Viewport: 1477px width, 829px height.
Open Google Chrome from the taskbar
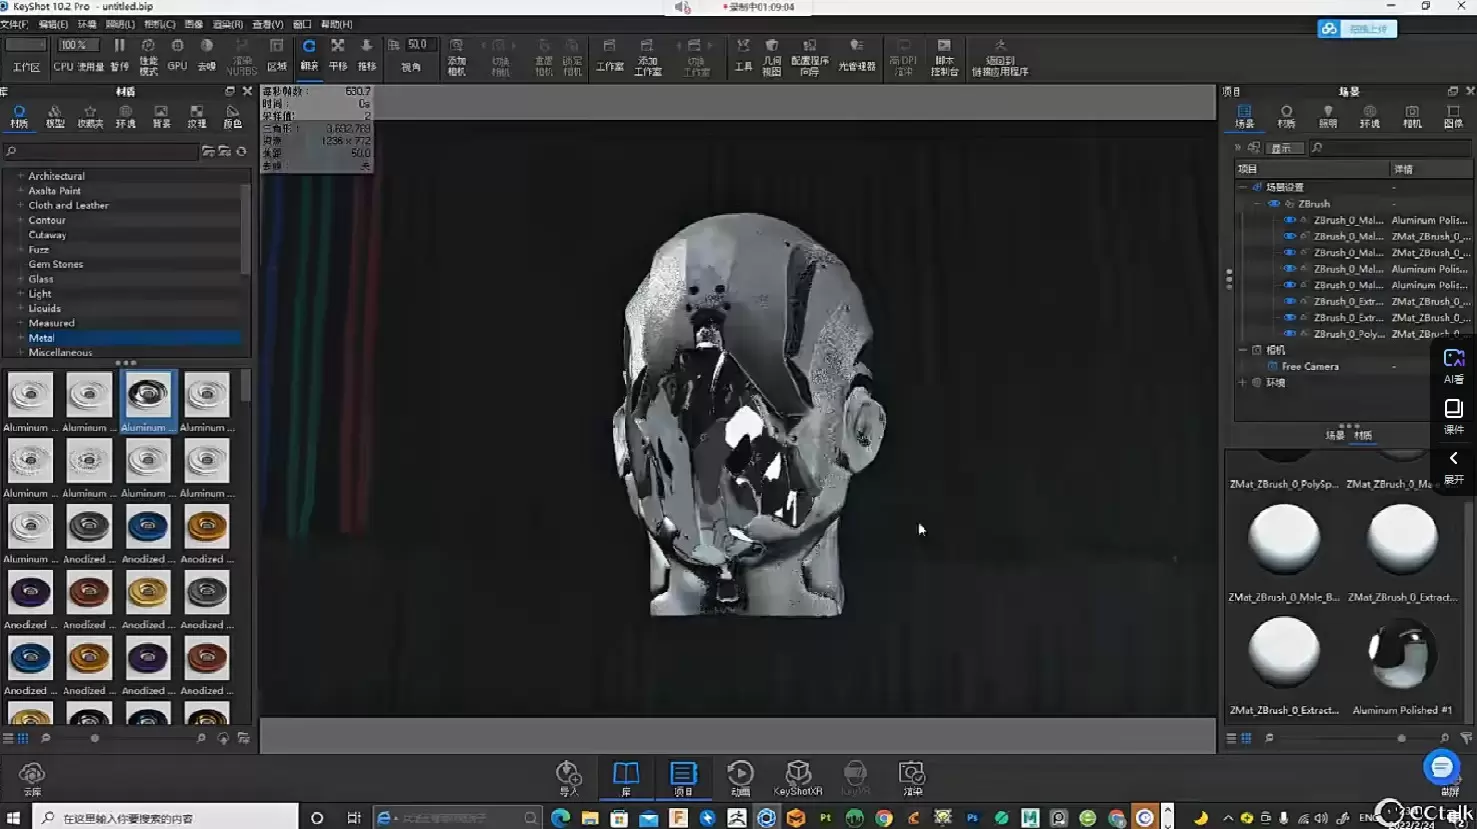click(x=884, y=817)
